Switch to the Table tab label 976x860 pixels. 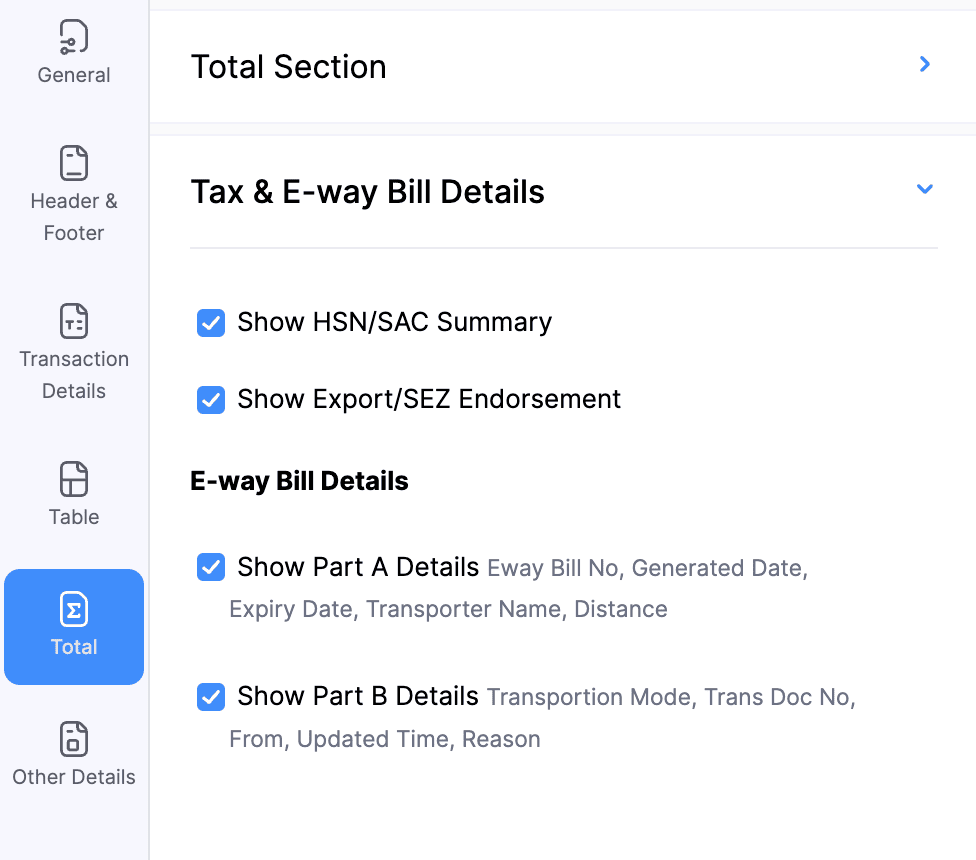(x=74, y=517)
